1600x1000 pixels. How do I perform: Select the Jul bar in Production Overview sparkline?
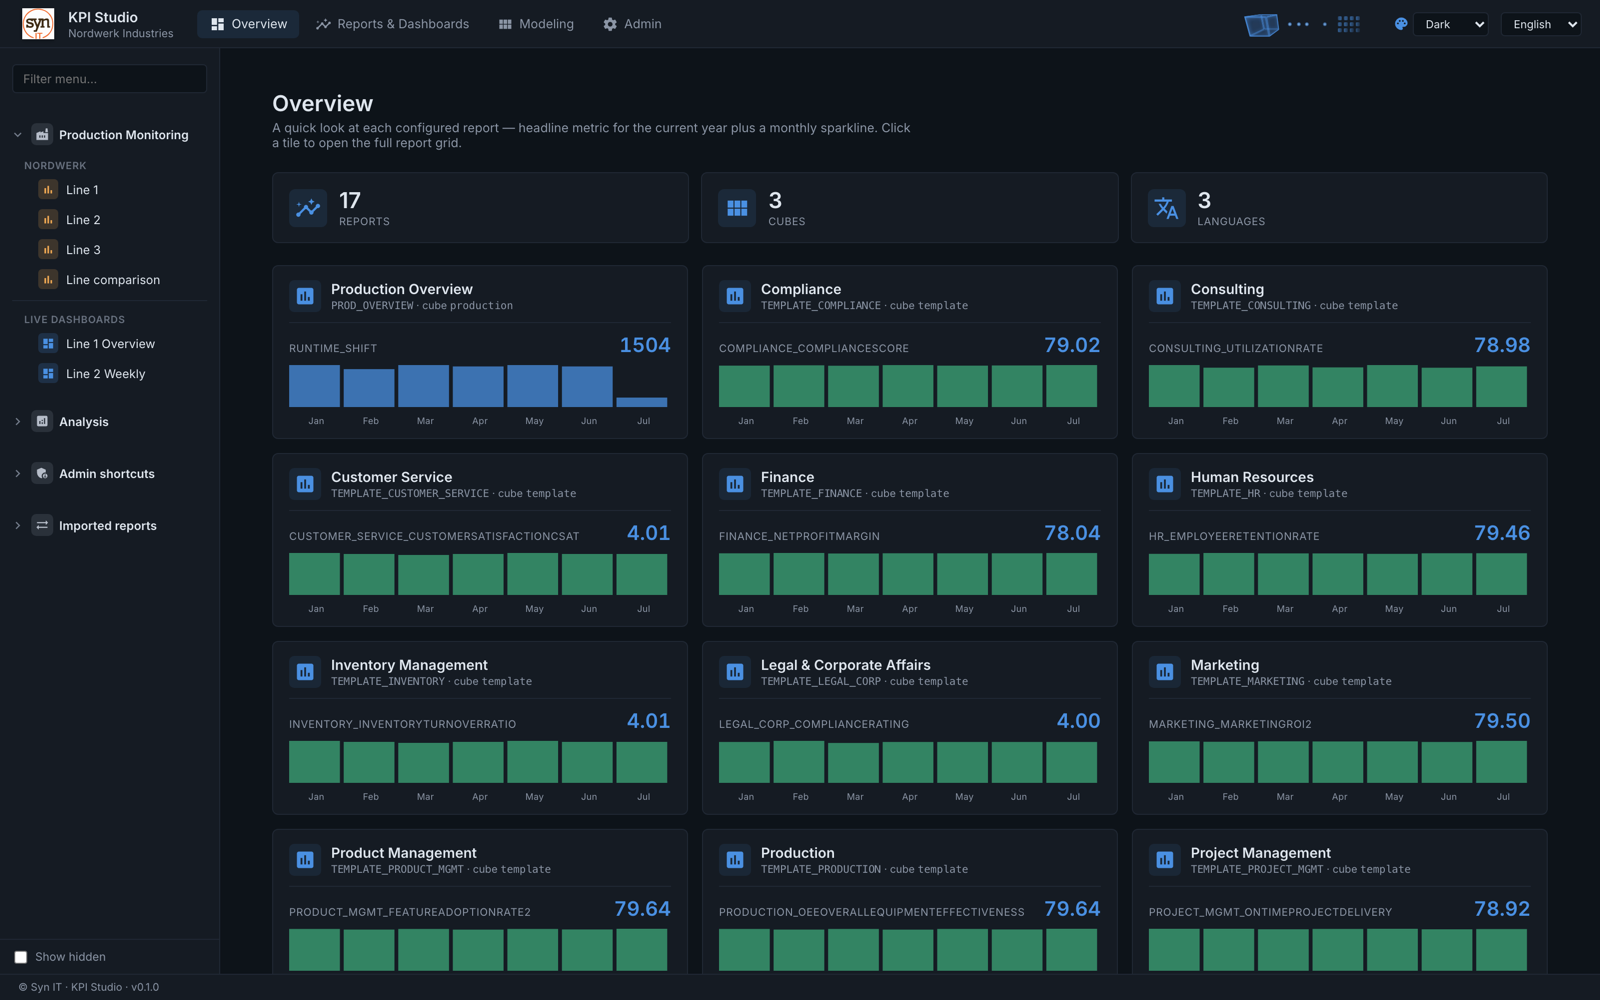[642, 402]
